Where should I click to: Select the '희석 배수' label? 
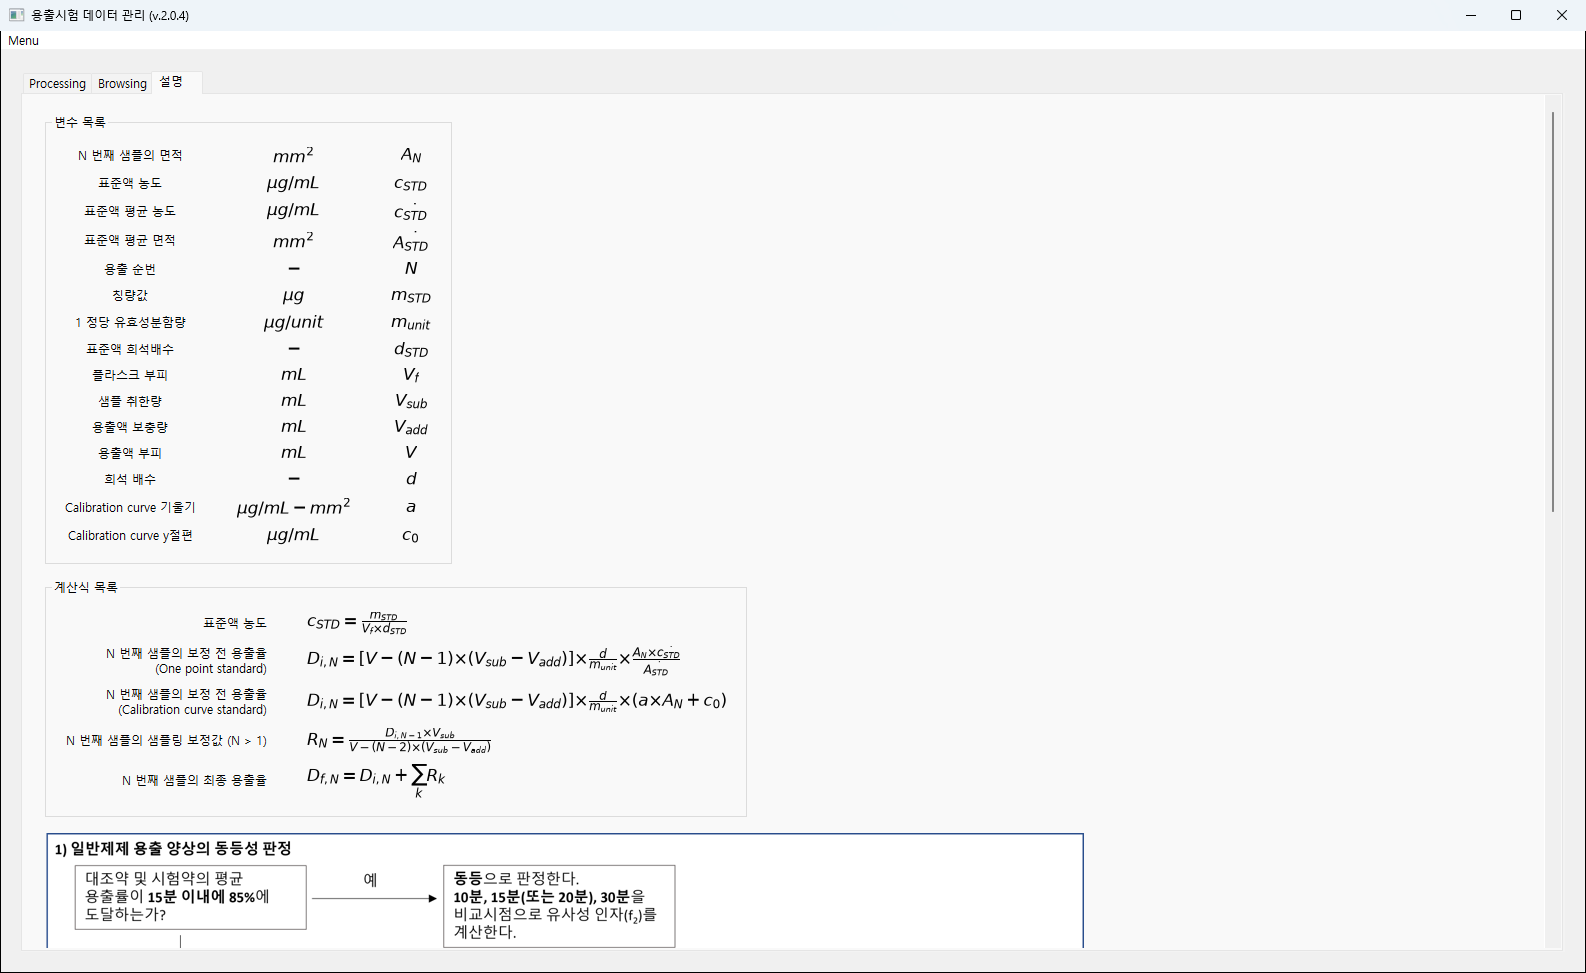[130, 479]
